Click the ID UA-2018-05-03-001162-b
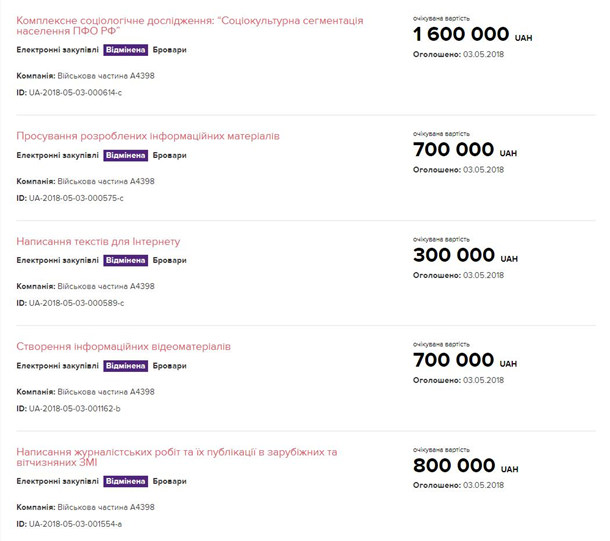610x541 pixels. click(x=75, y=409)
